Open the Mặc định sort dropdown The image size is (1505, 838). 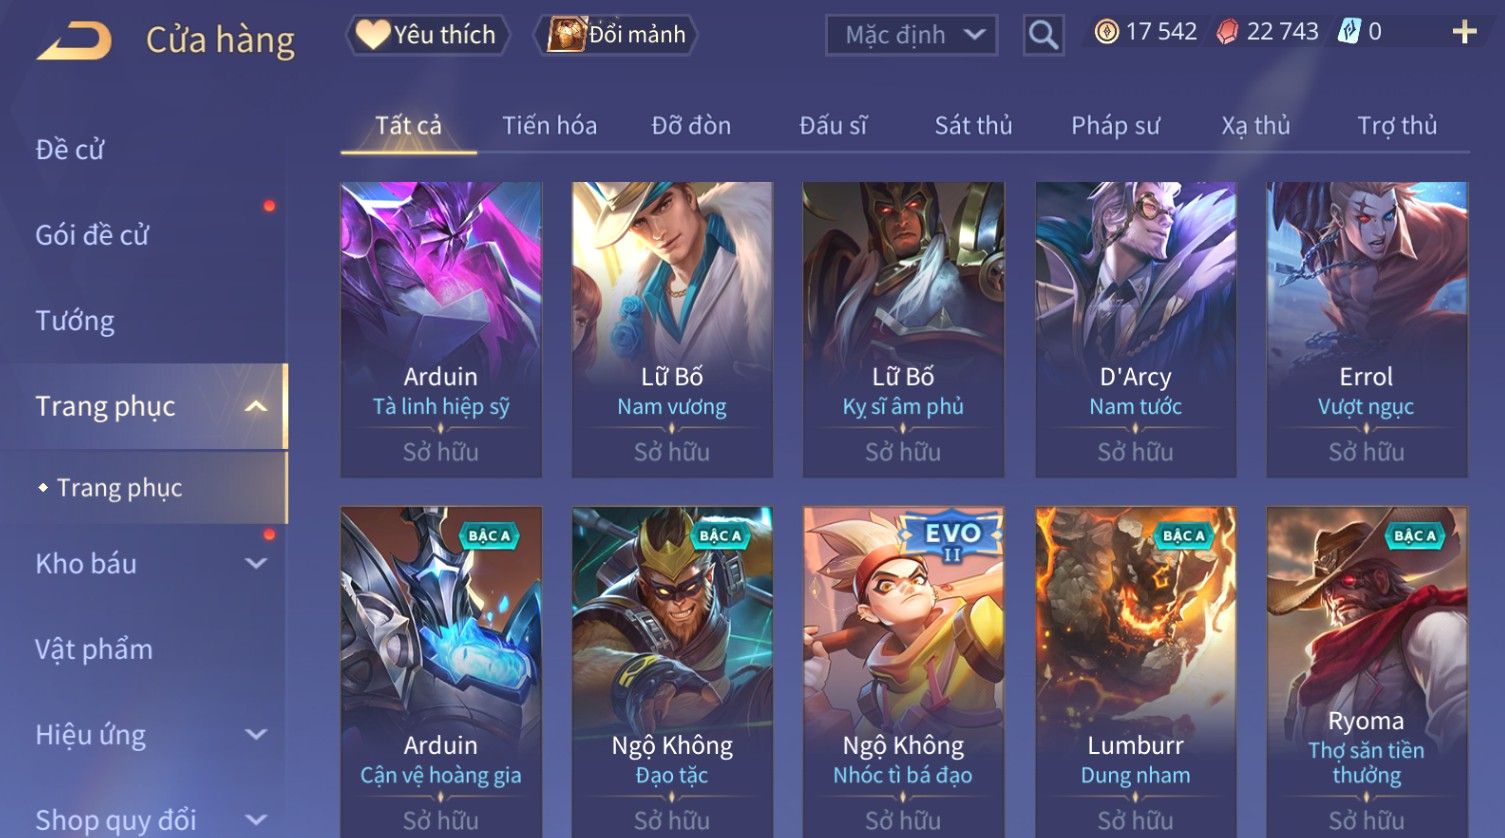pyautogui.click(x=912, y=35)
